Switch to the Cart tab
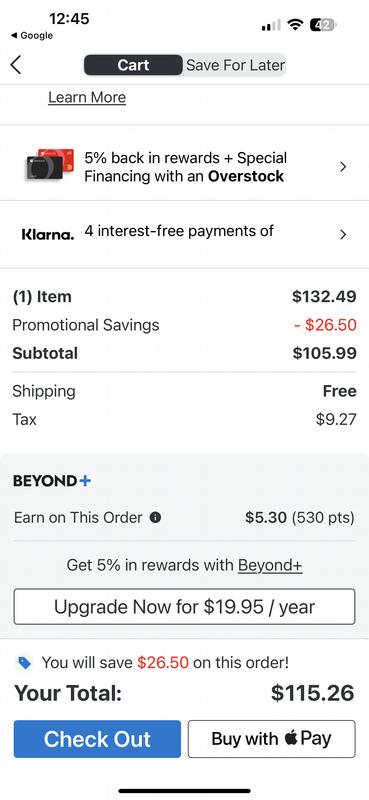 pyautogui.click(x=133, y=65)
